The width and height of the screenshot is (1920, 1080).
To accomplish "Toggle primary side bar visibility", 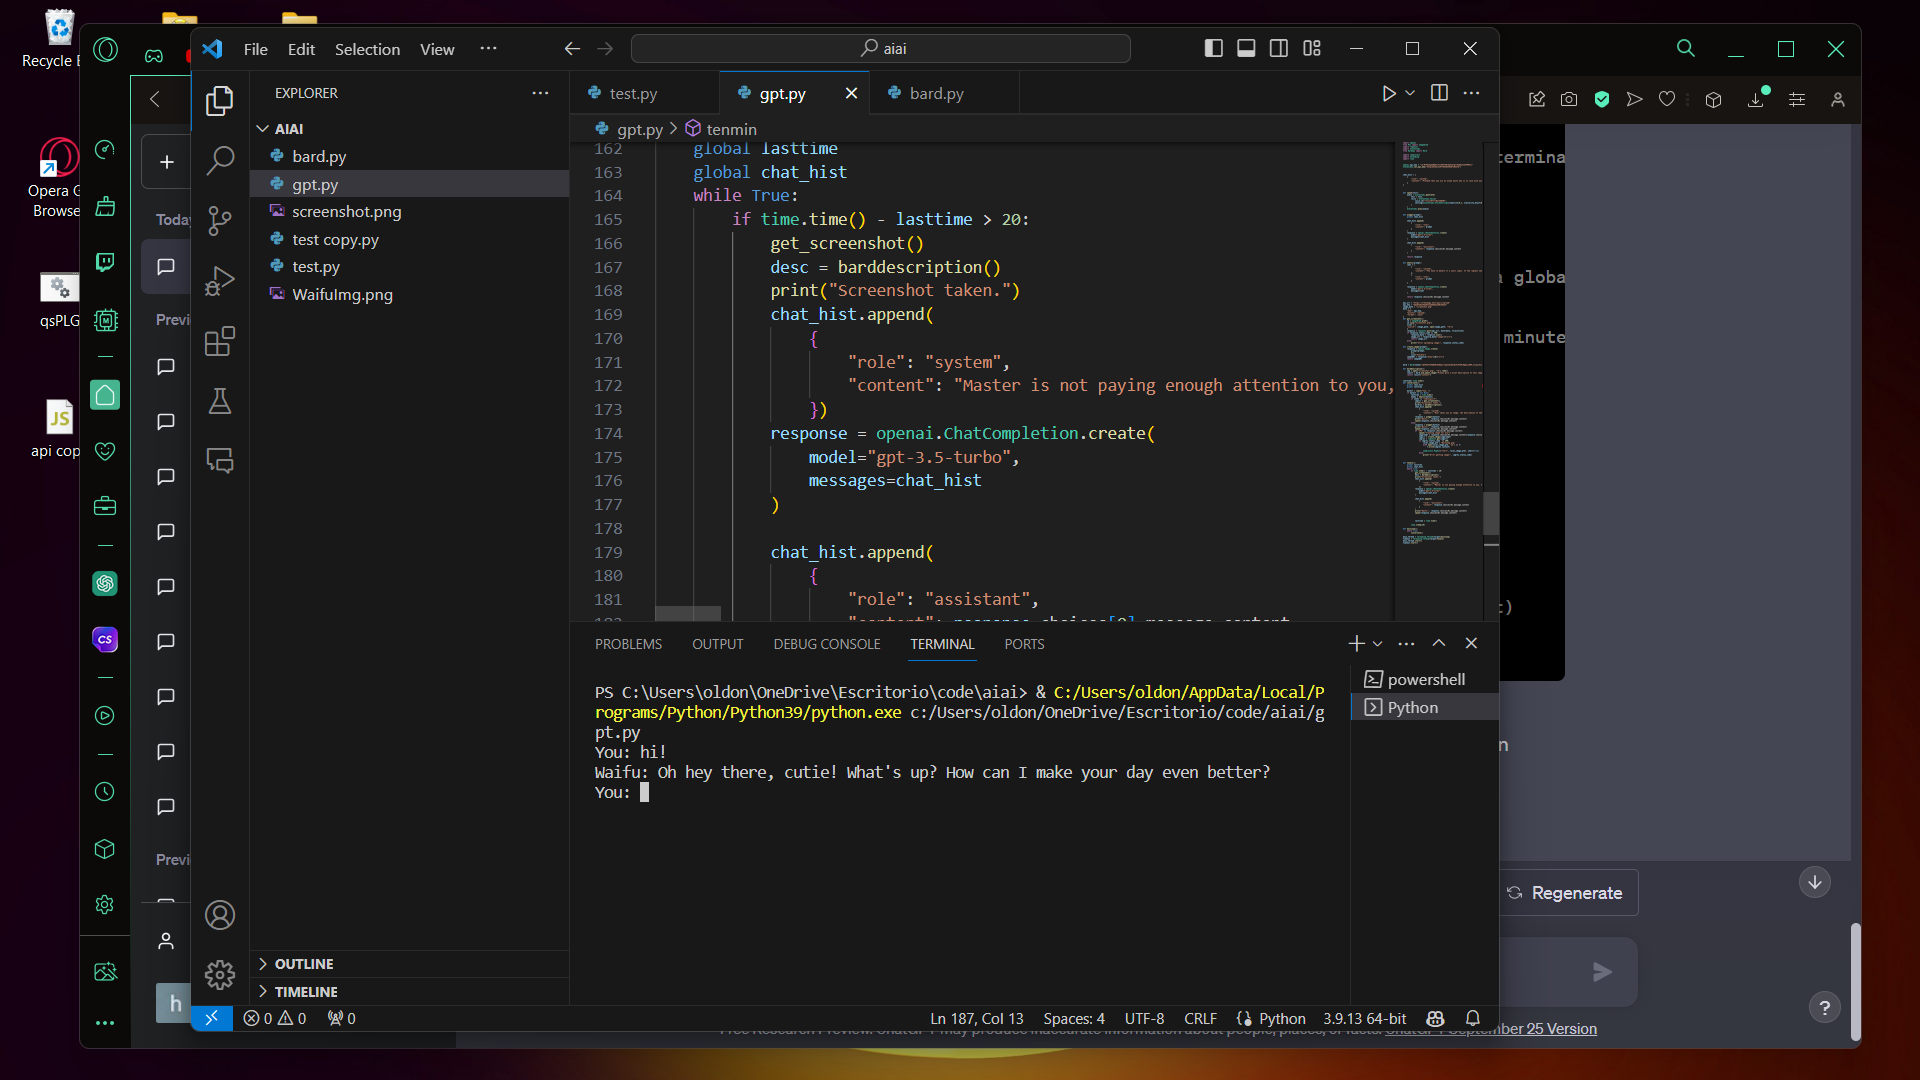I will (x=1213, y=48).
